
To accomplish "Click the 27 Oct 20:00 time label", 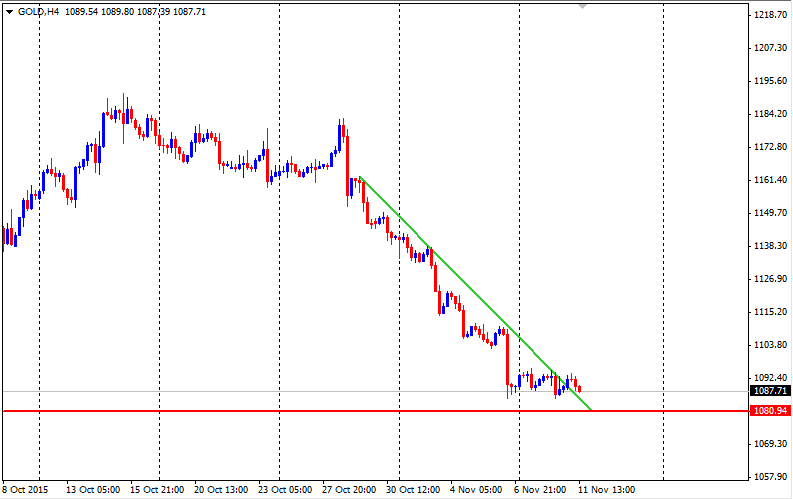I will [349, 489].
